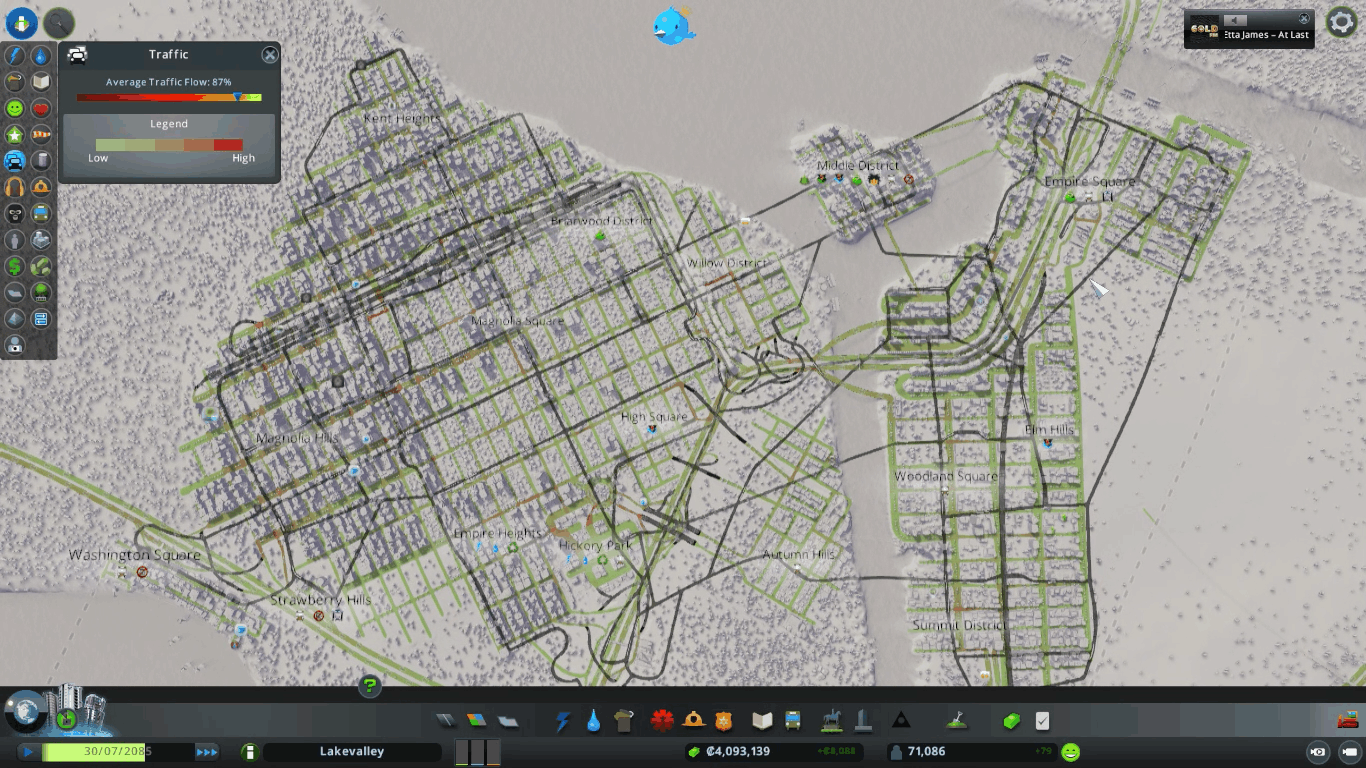Open the Fire Department build menu
Viewport: 1366px width, 768px height.
click(x=693, y=720)
